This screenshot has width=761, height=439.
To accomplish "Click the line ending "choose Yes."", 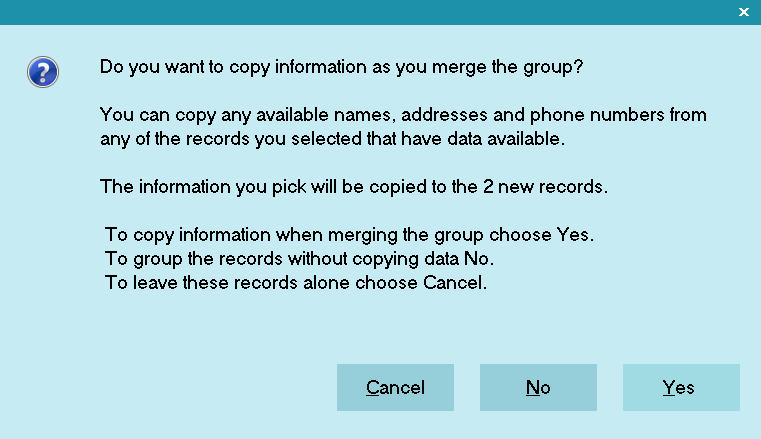I will click(x=349, y=235).
